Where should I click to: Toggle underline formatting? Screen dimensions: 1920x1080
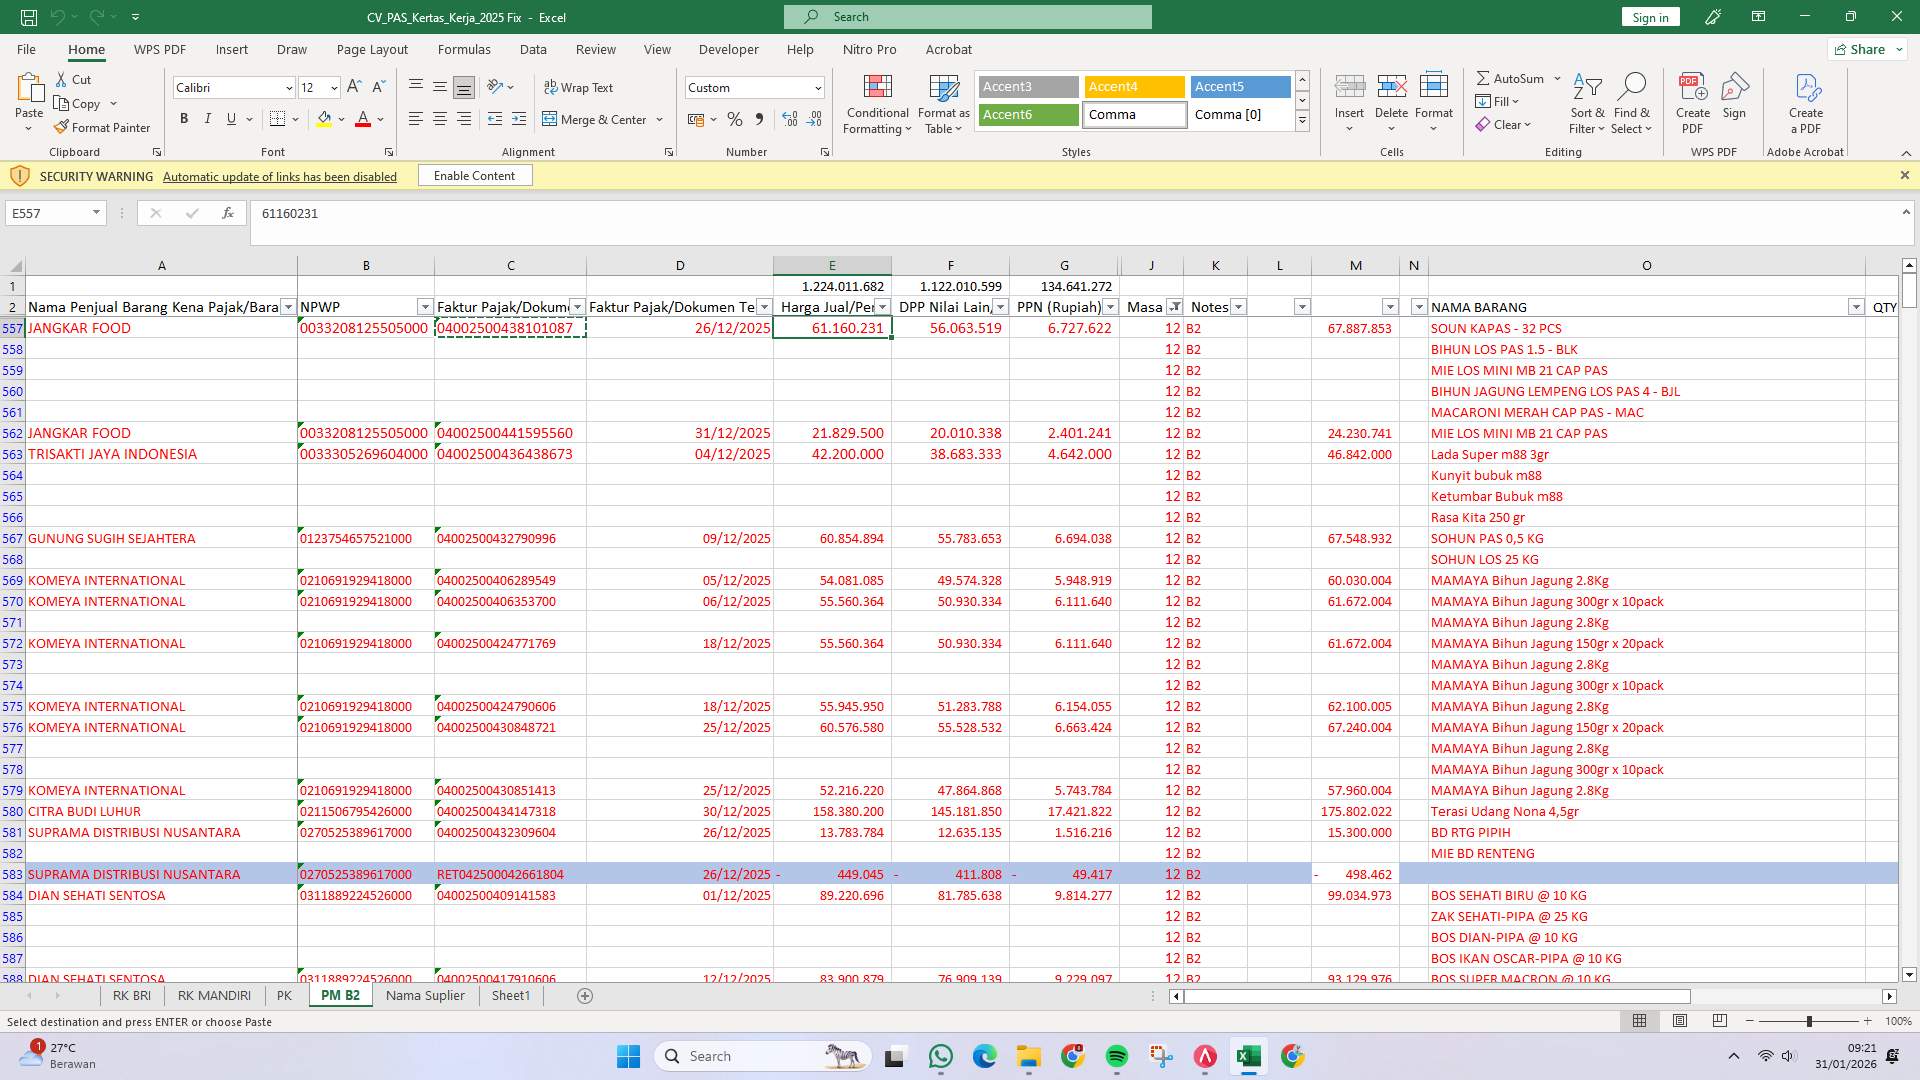[230, 119]
